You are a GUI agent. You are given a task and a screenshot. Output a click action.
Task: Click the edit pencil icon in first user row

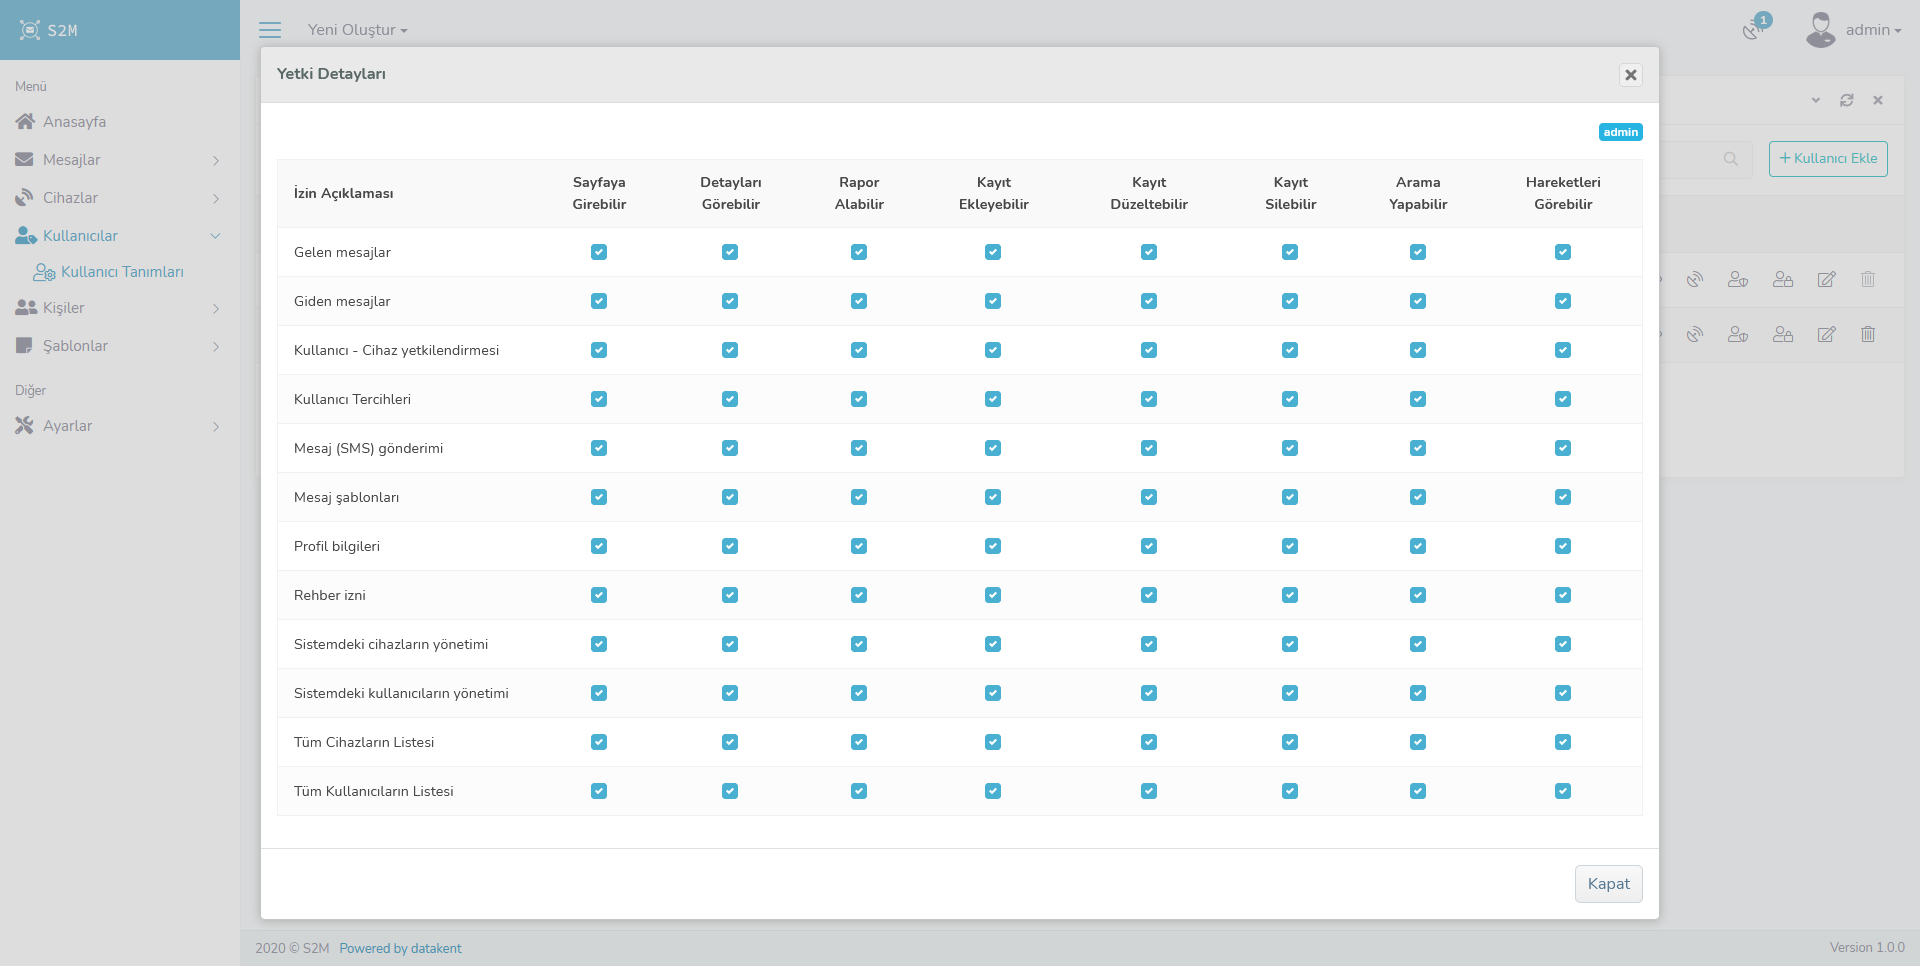point(1826,279)
